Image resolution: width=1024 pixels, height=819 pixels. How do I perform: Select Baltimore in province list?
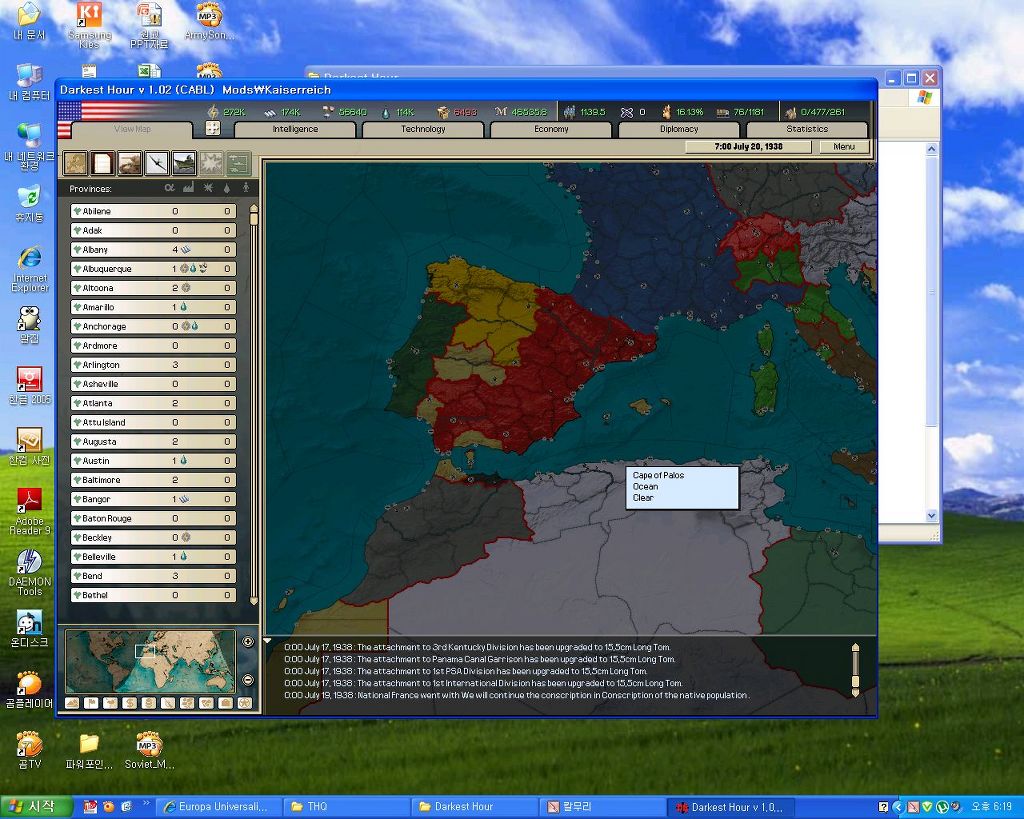tap(153, 479)
